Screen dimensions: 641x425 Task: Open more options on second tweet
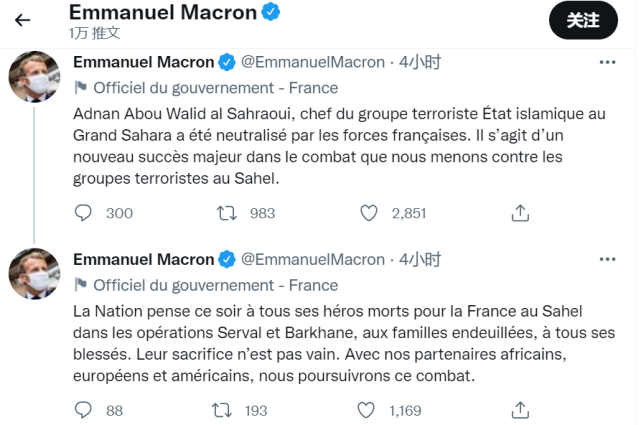point(608,260)
